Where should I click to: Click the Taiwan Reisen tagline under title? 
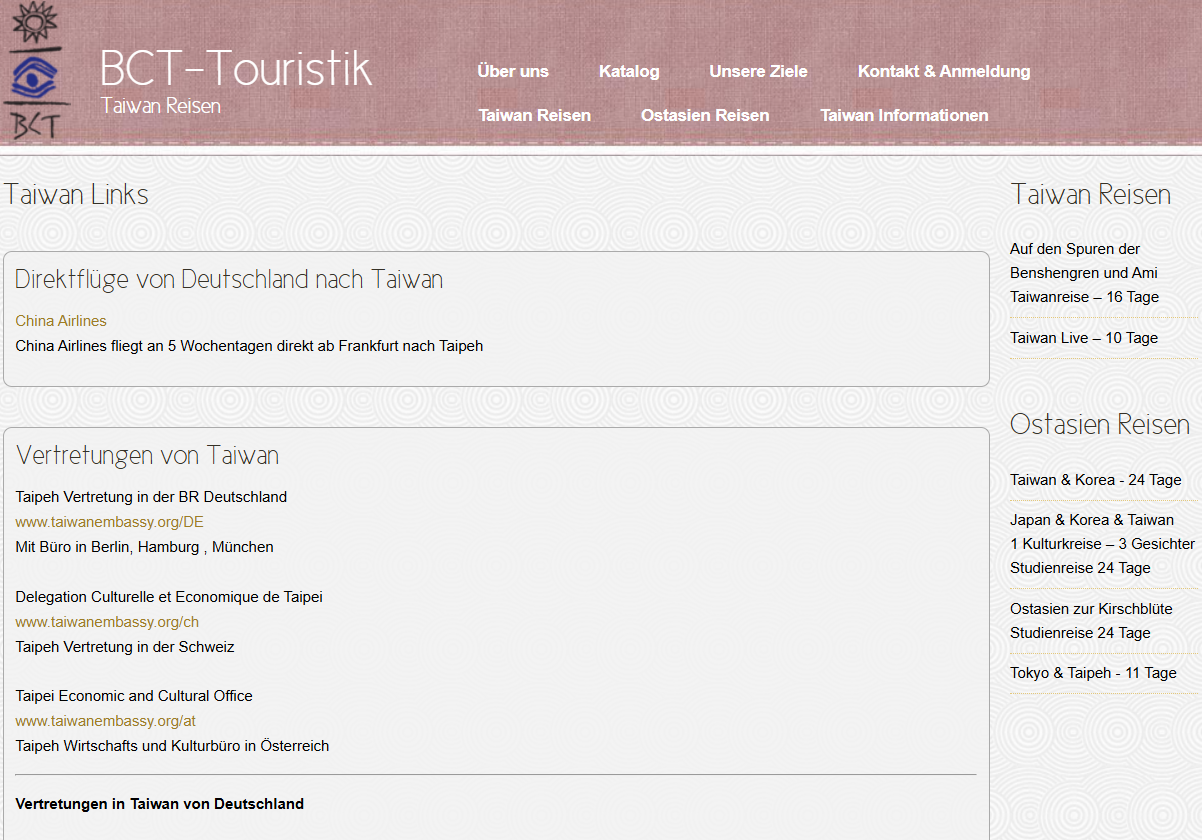click(x=161, y=106)
